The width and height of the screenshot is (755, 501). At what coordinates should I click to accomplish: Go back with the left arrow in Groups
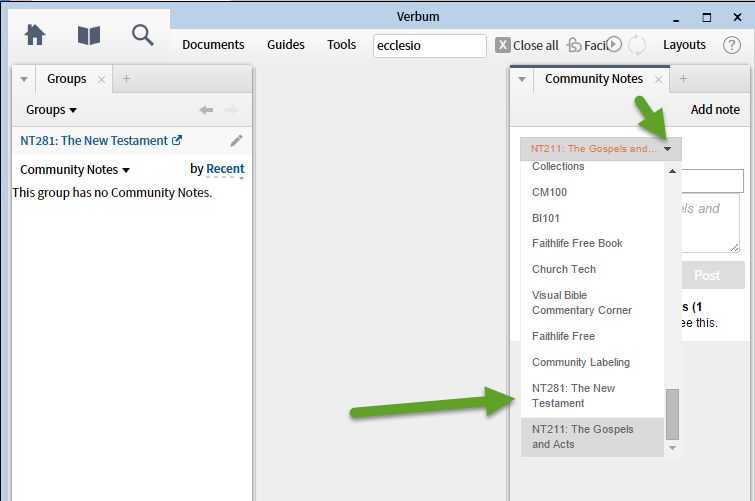(x=206, y=110)
